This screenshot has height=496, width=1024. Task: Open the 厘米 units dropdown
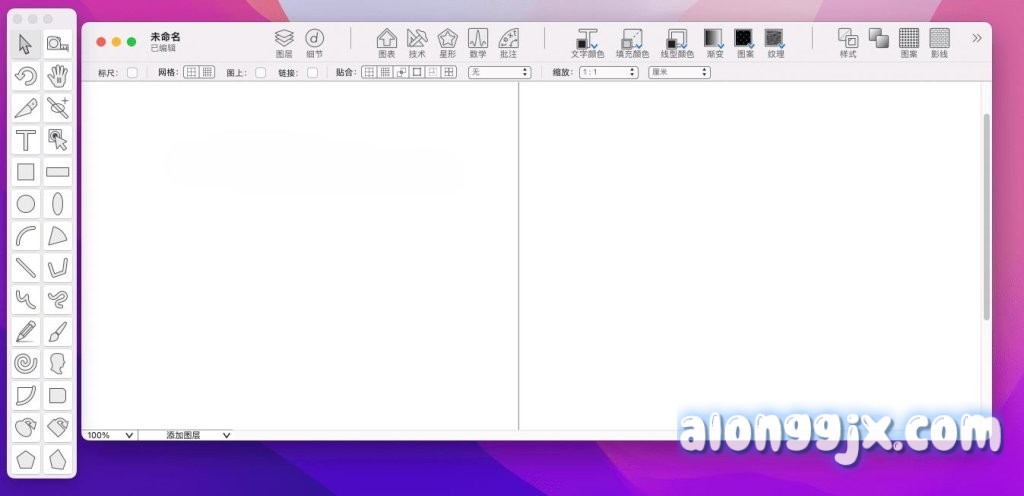click(x=679, y=72)
